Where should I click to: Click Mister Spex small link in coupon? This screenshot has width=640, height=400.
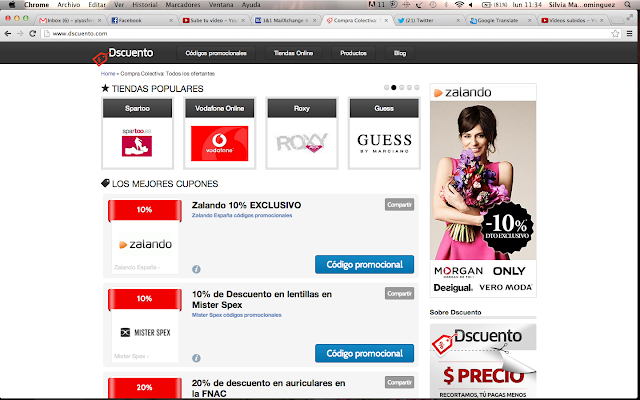131,356
